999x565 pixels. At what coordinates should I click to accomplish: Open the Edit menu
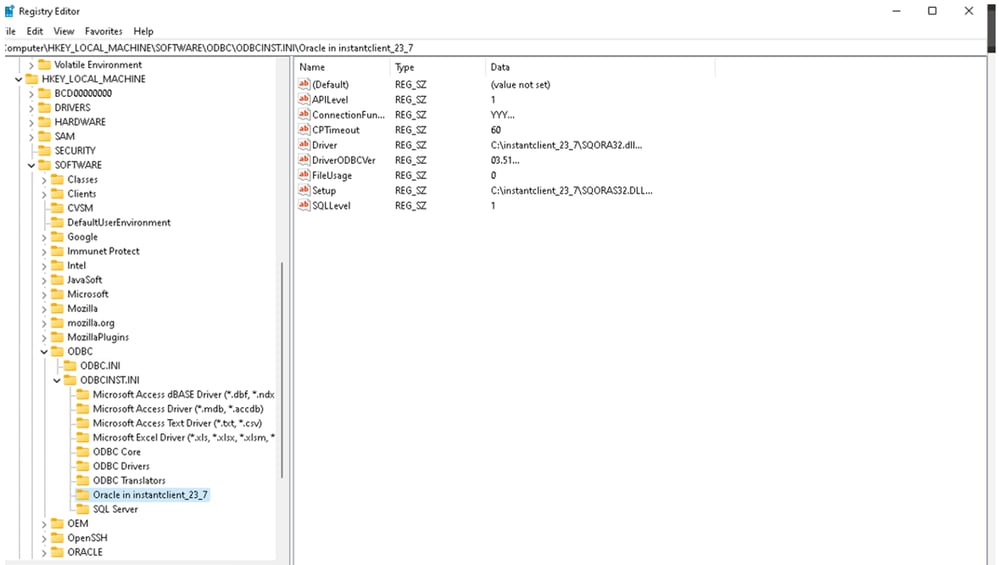(35, 31)
